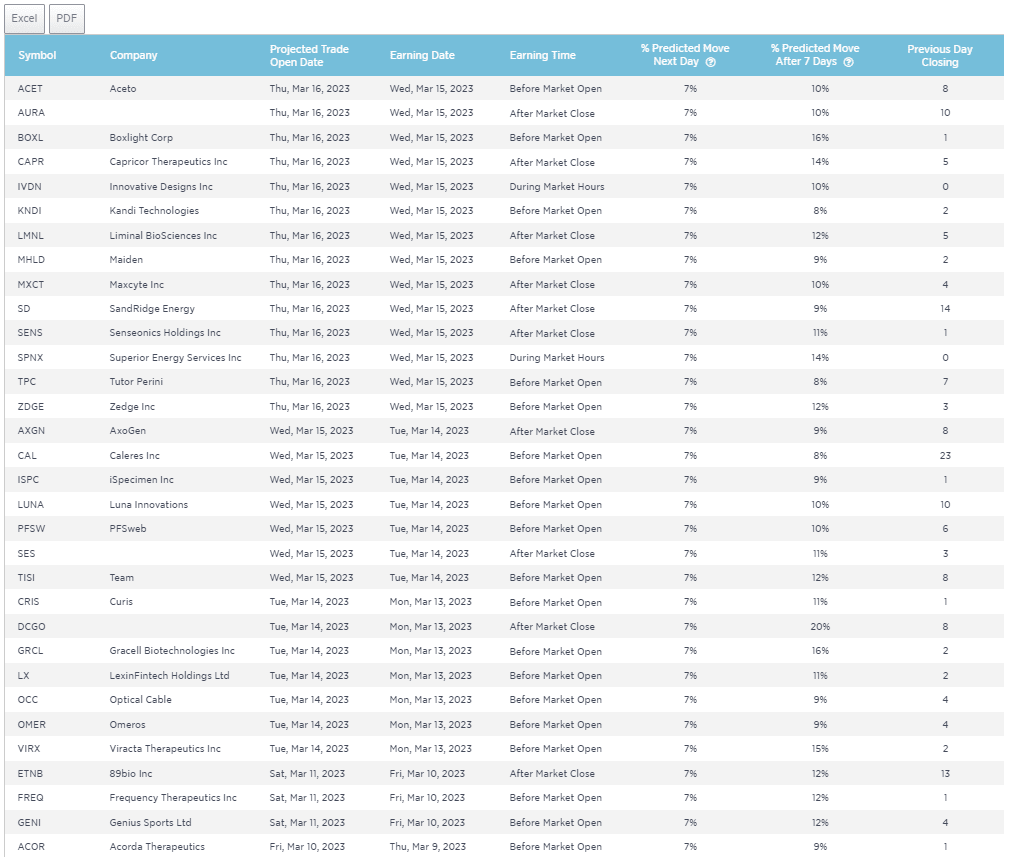
Task: Select the TPC symbol cell
Action: click(x=27, y=382)
